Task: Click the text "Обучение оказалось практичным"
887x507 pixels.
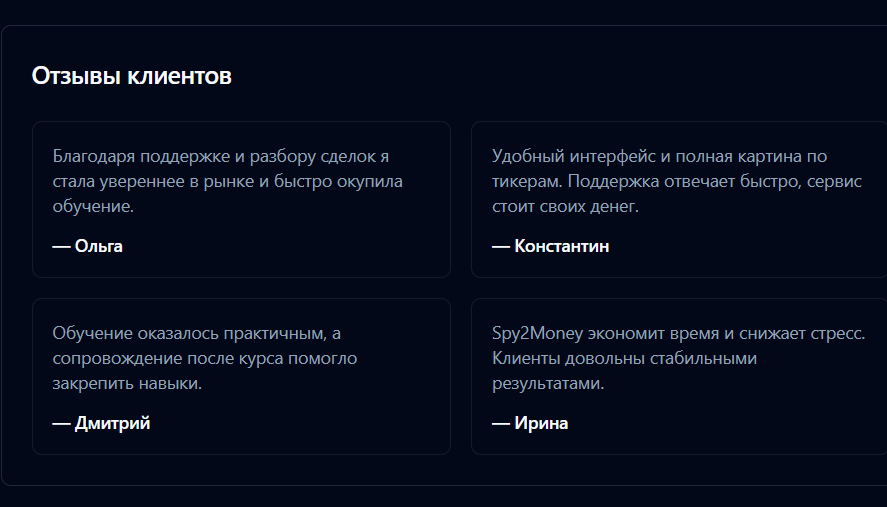Action: click(190, 333)
